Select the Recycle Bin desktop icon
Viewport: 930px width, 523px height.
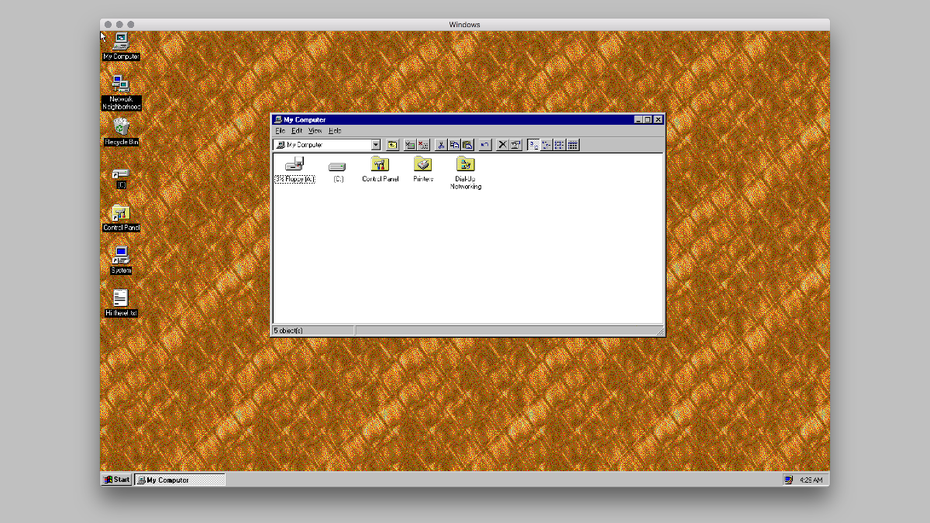pyautogui.click(x=121, y=132)
